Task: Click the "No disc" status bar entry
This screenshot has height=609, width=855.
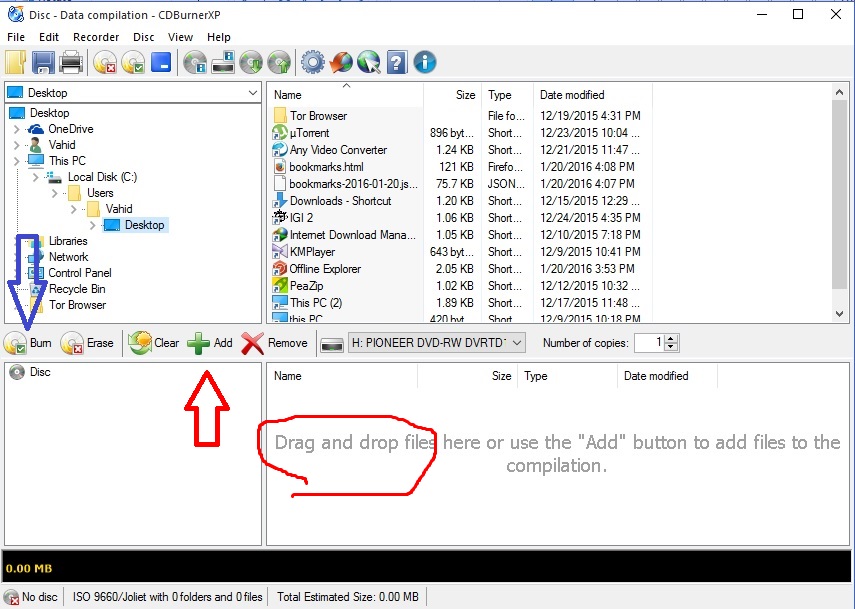Action: (33, 597)
